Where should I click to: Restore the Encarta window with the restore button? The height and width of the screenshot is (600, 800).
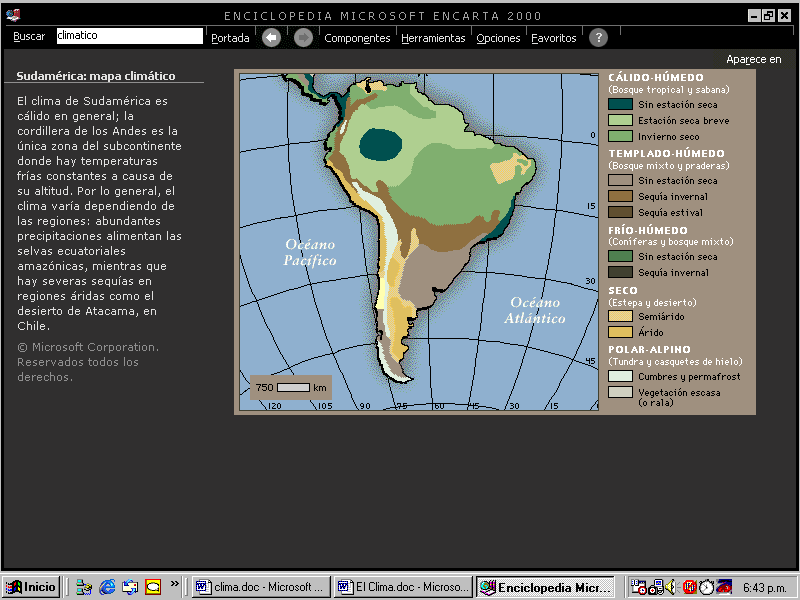[x=769, y=16]
